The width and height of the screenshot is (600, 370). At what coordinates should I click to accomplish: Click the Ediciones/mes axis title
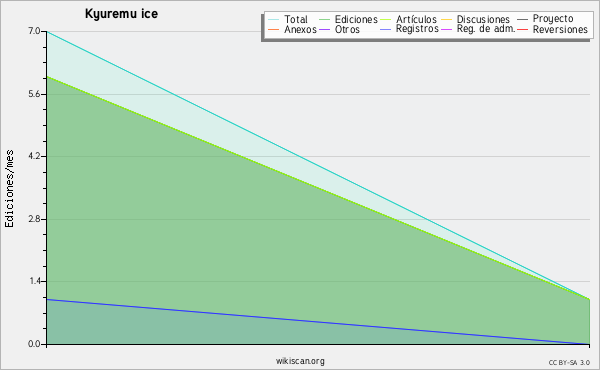[x=9, y=189]
